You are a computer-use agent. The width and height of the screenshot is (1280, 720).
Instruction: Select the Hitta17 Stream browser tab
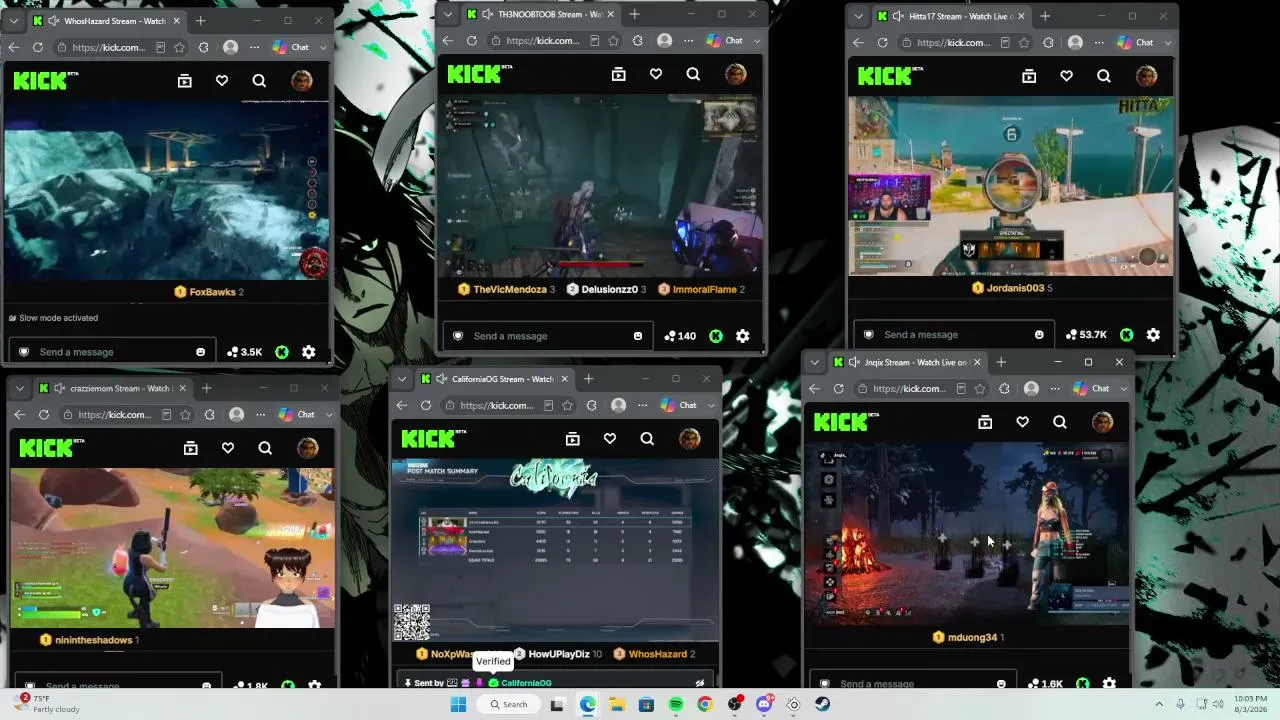(x=951, y=16)
